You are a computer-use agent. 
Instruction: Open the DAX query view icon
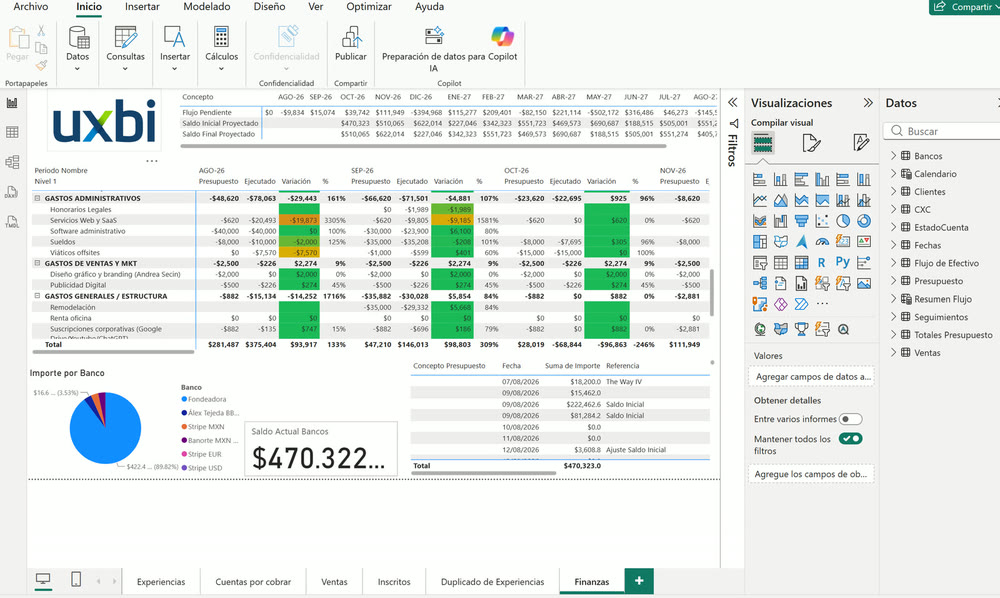12,192
